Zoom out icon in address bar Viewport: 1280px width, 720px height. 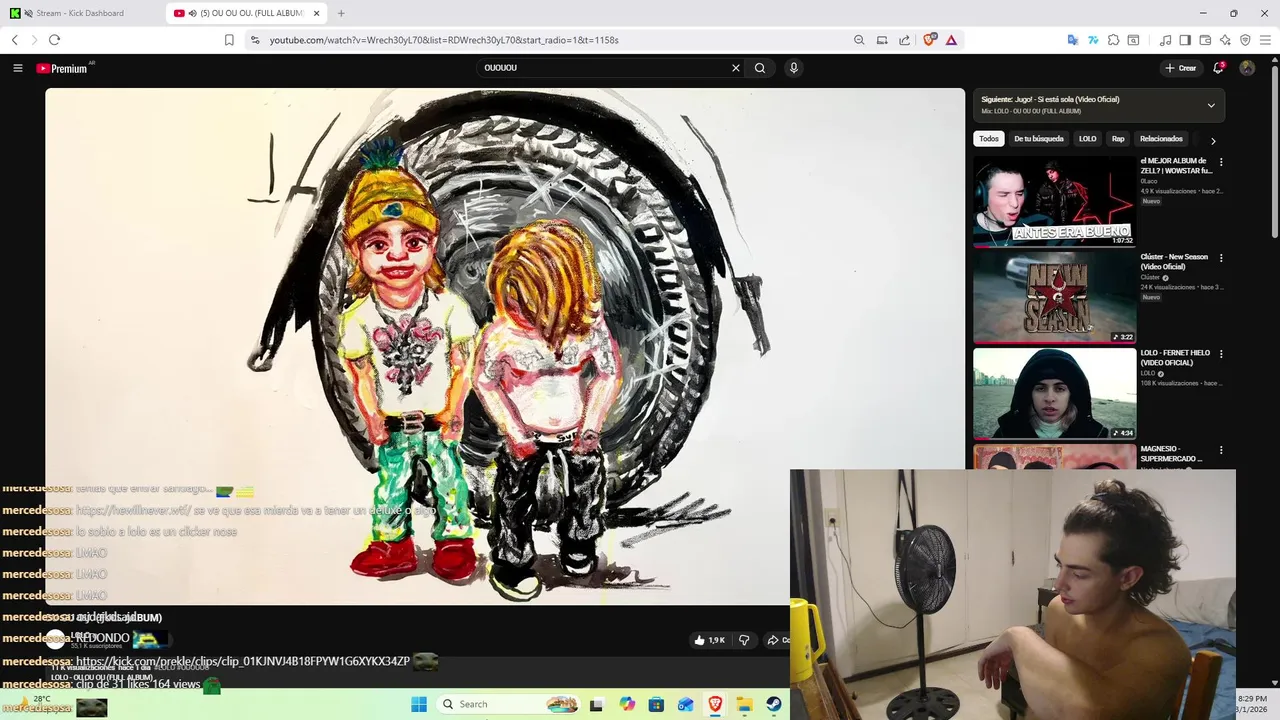859,40
